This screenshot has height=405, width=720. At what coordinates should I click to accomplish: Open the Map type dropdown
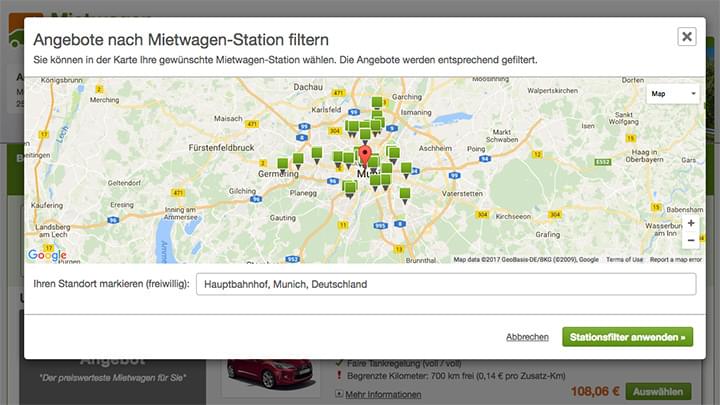673,94
